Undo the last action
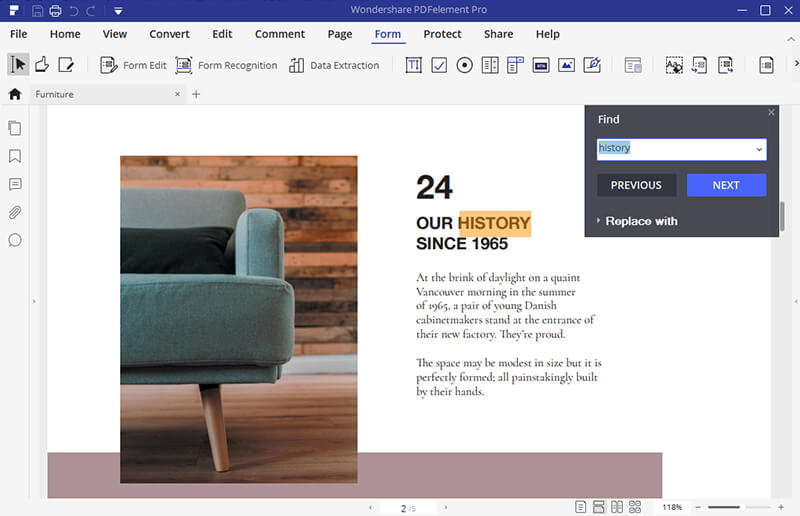 click(x=74, y=10)
